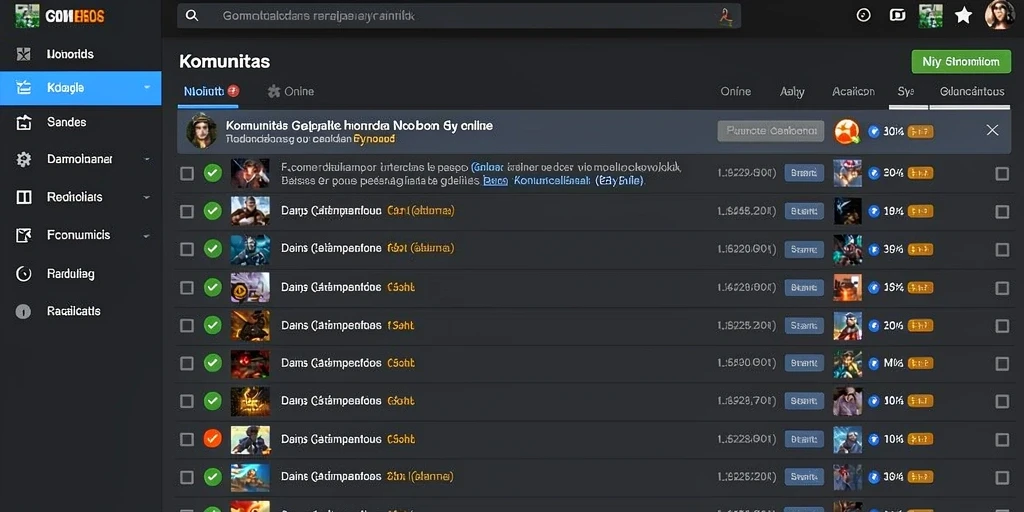Tick the left checkbox of the first list row

click(187, 173)
